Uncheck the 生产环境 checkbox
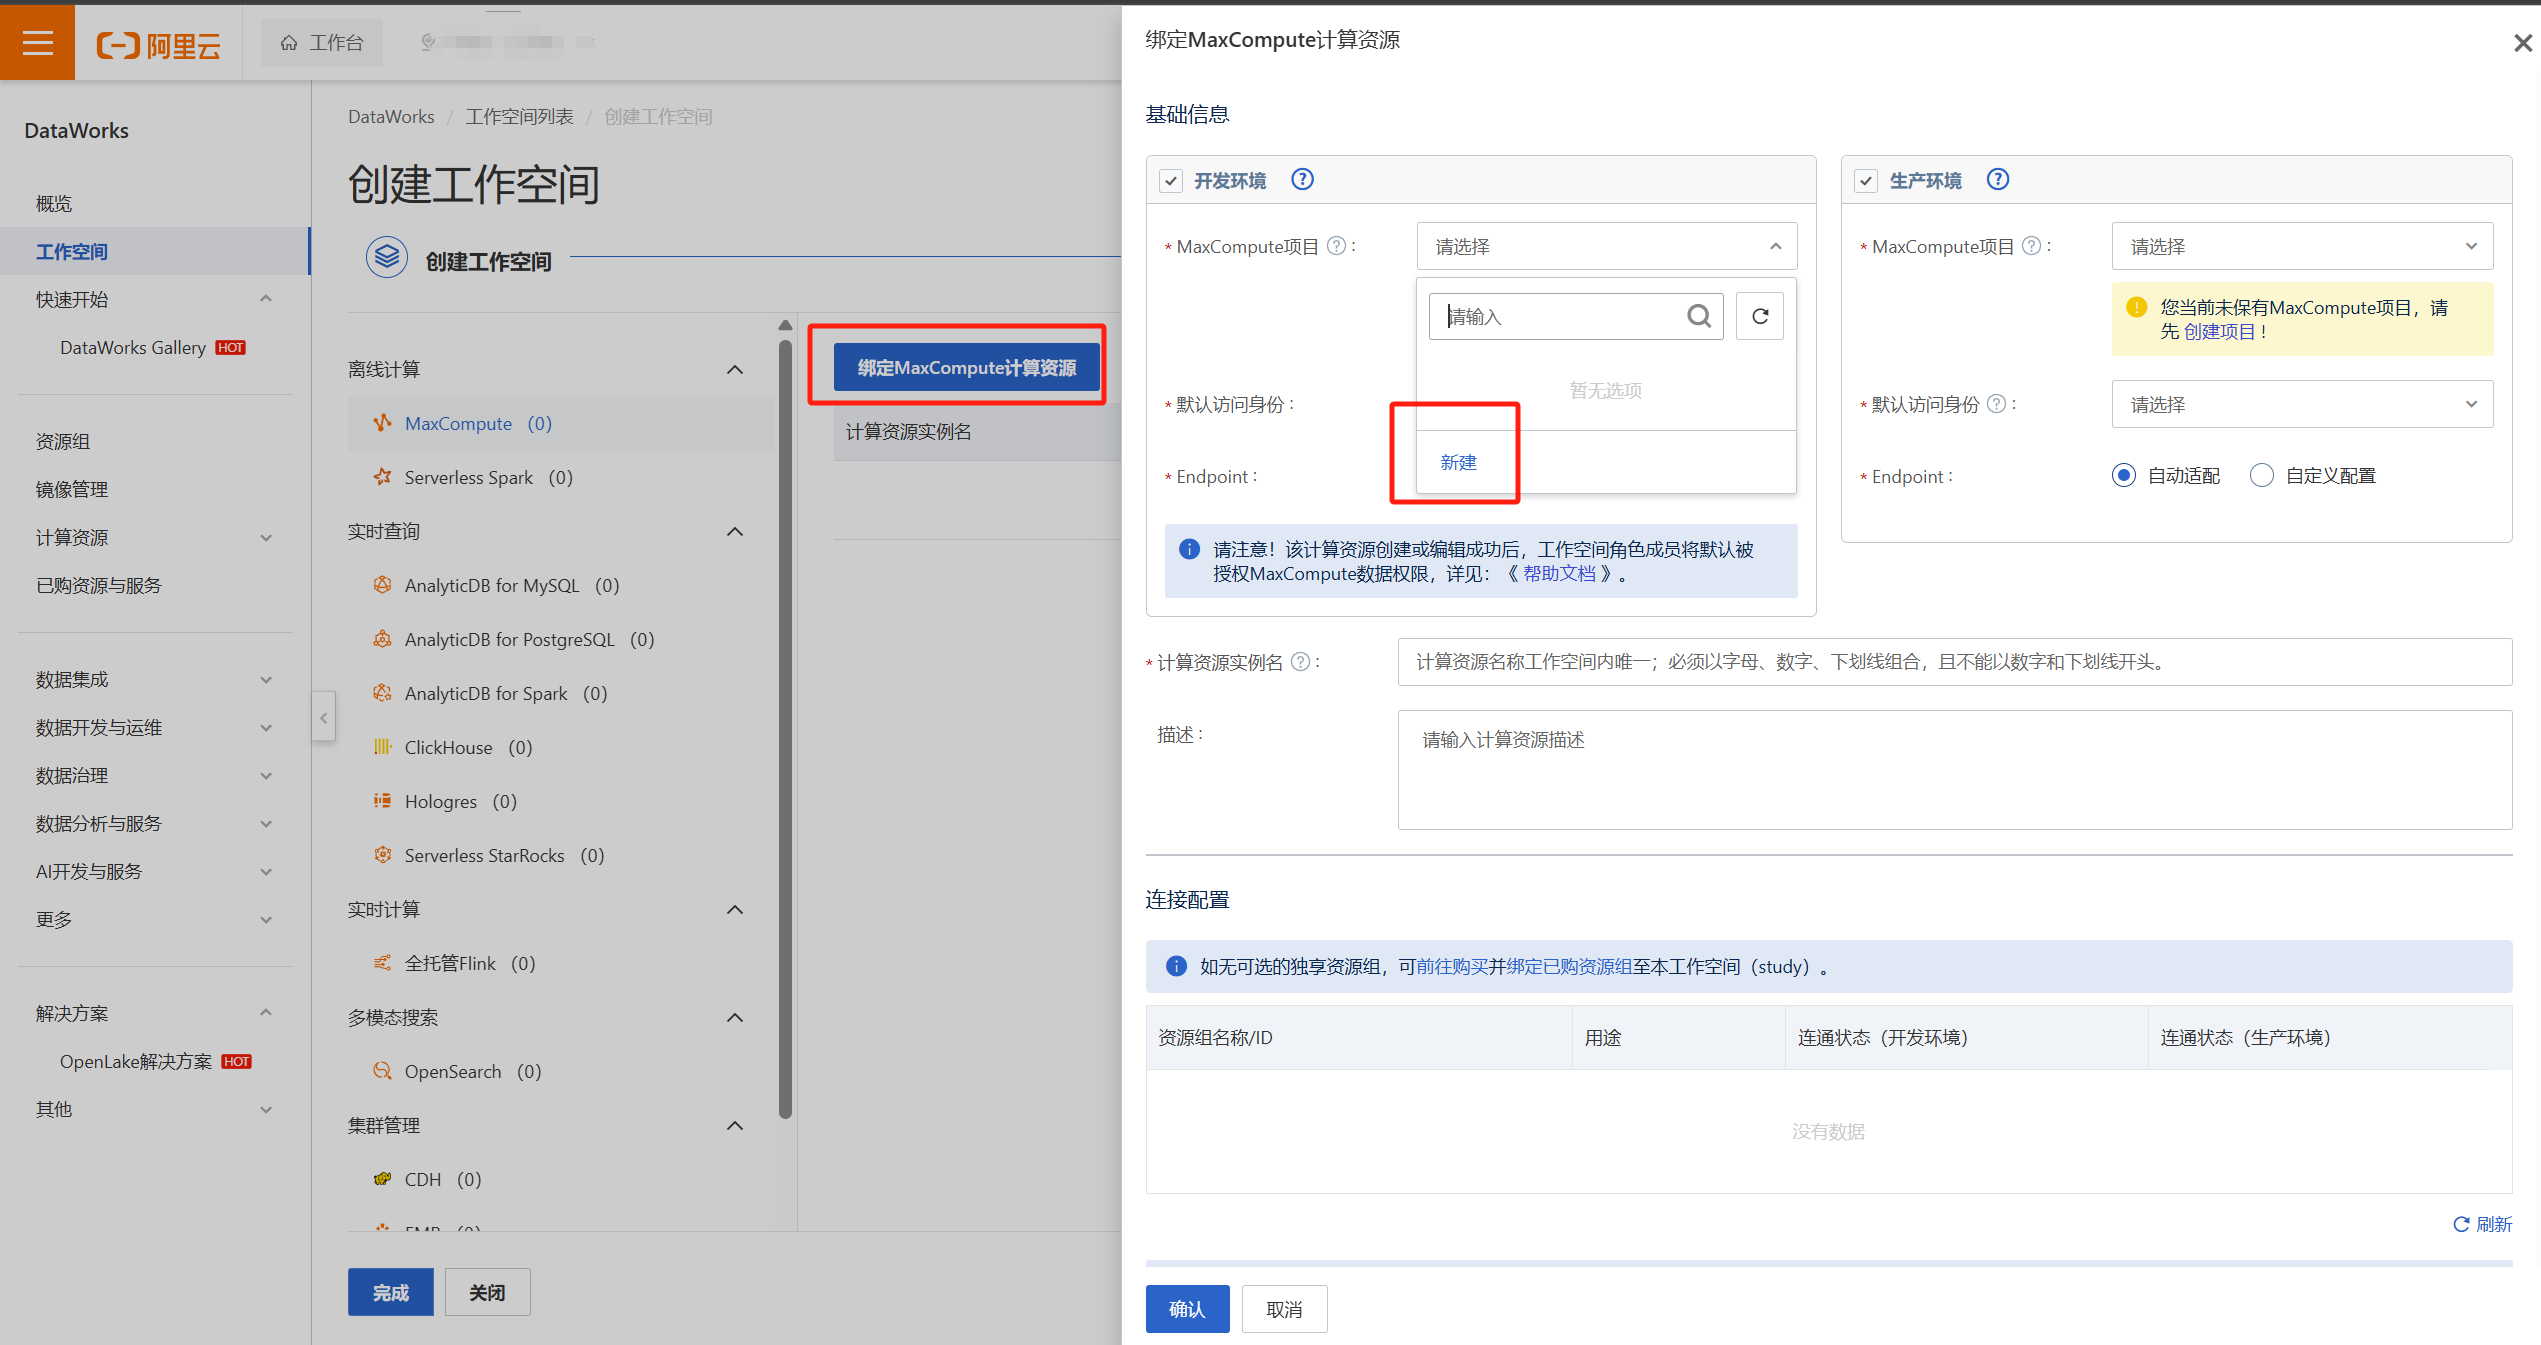This screenshot has height=1345, width=2541. [x=1866, y=181]
